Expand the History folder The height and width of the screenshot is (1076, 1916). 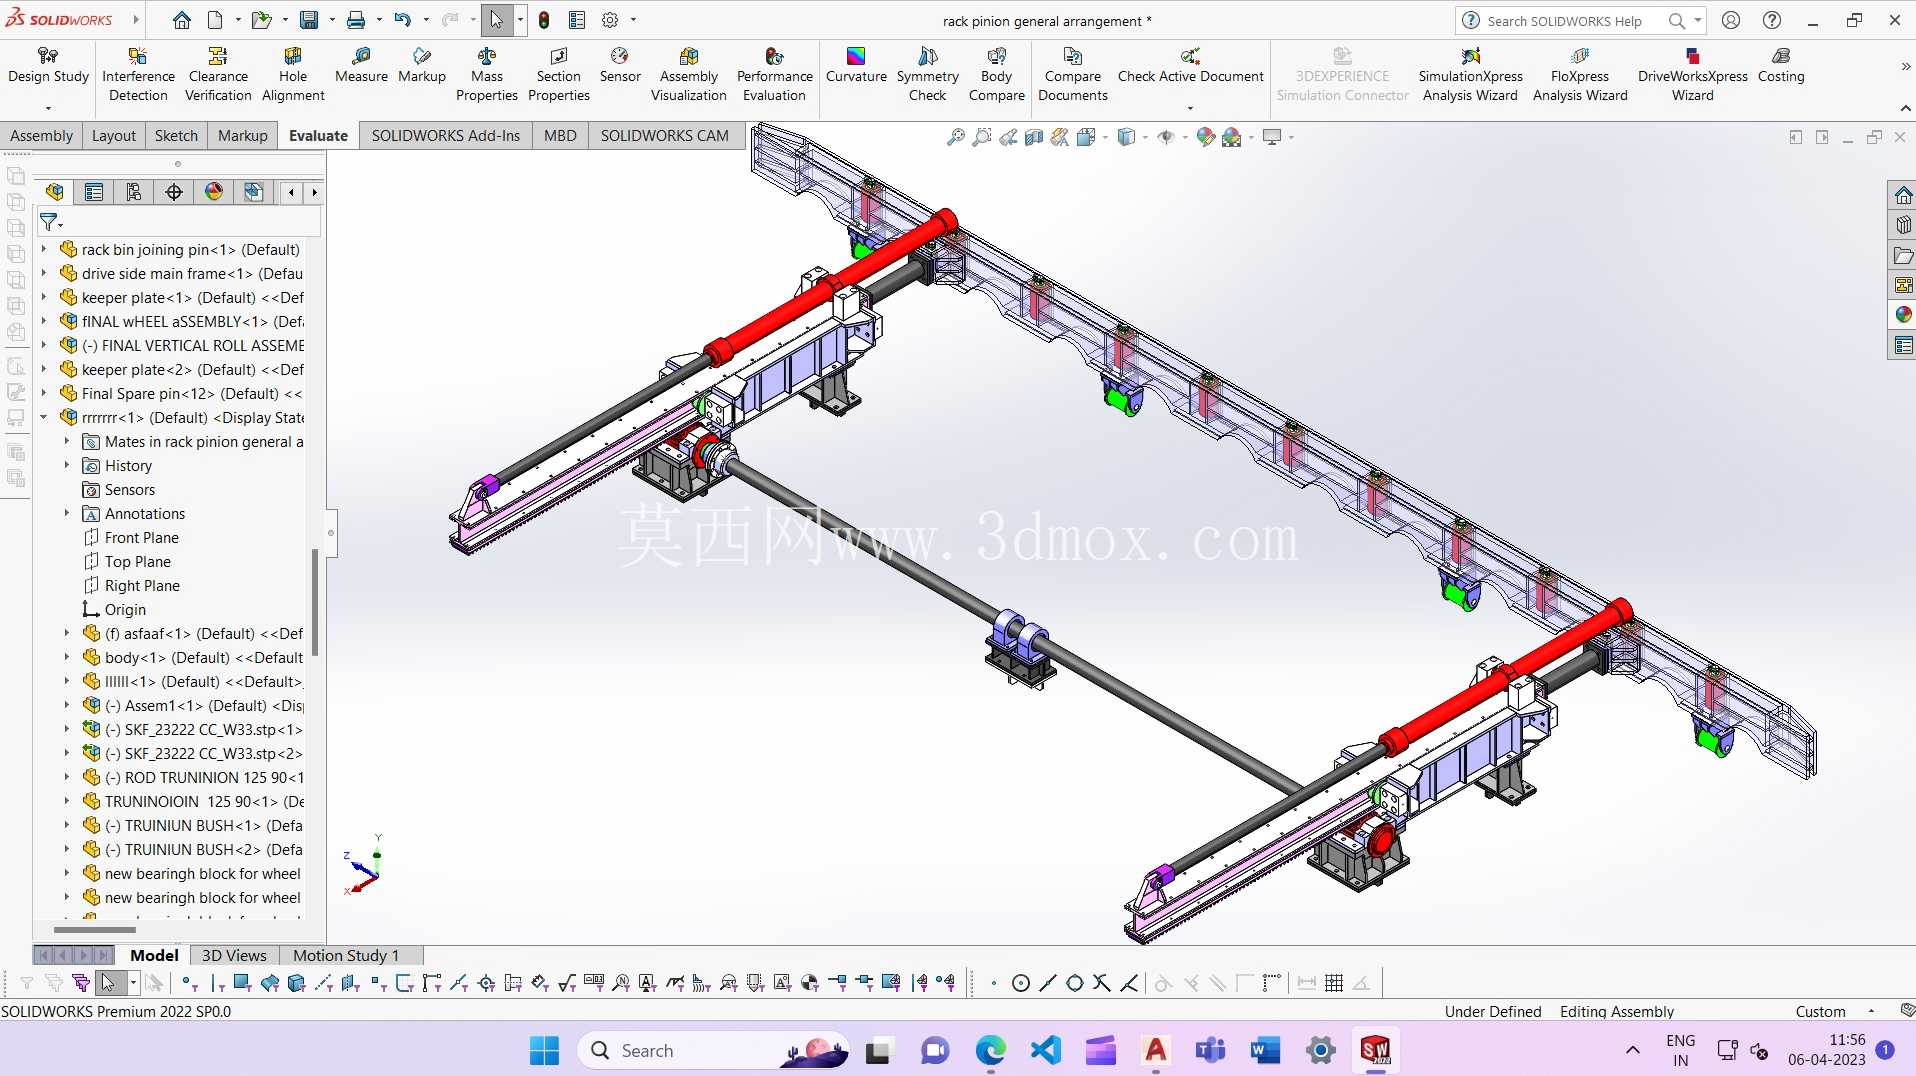tap(67, 465)
